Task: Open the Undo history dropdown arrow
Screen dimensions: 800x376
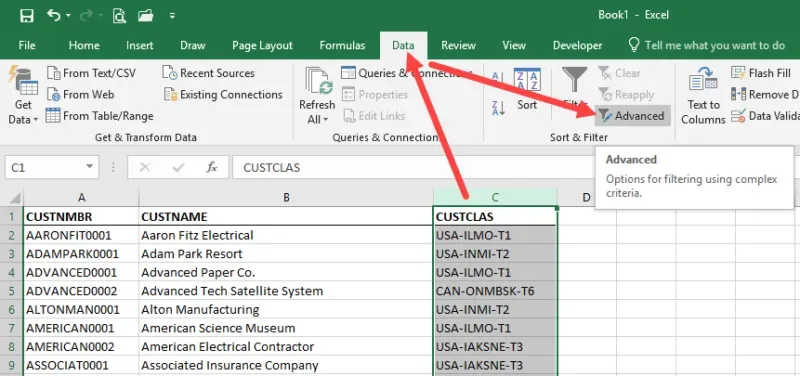Action: coord(68,16)
